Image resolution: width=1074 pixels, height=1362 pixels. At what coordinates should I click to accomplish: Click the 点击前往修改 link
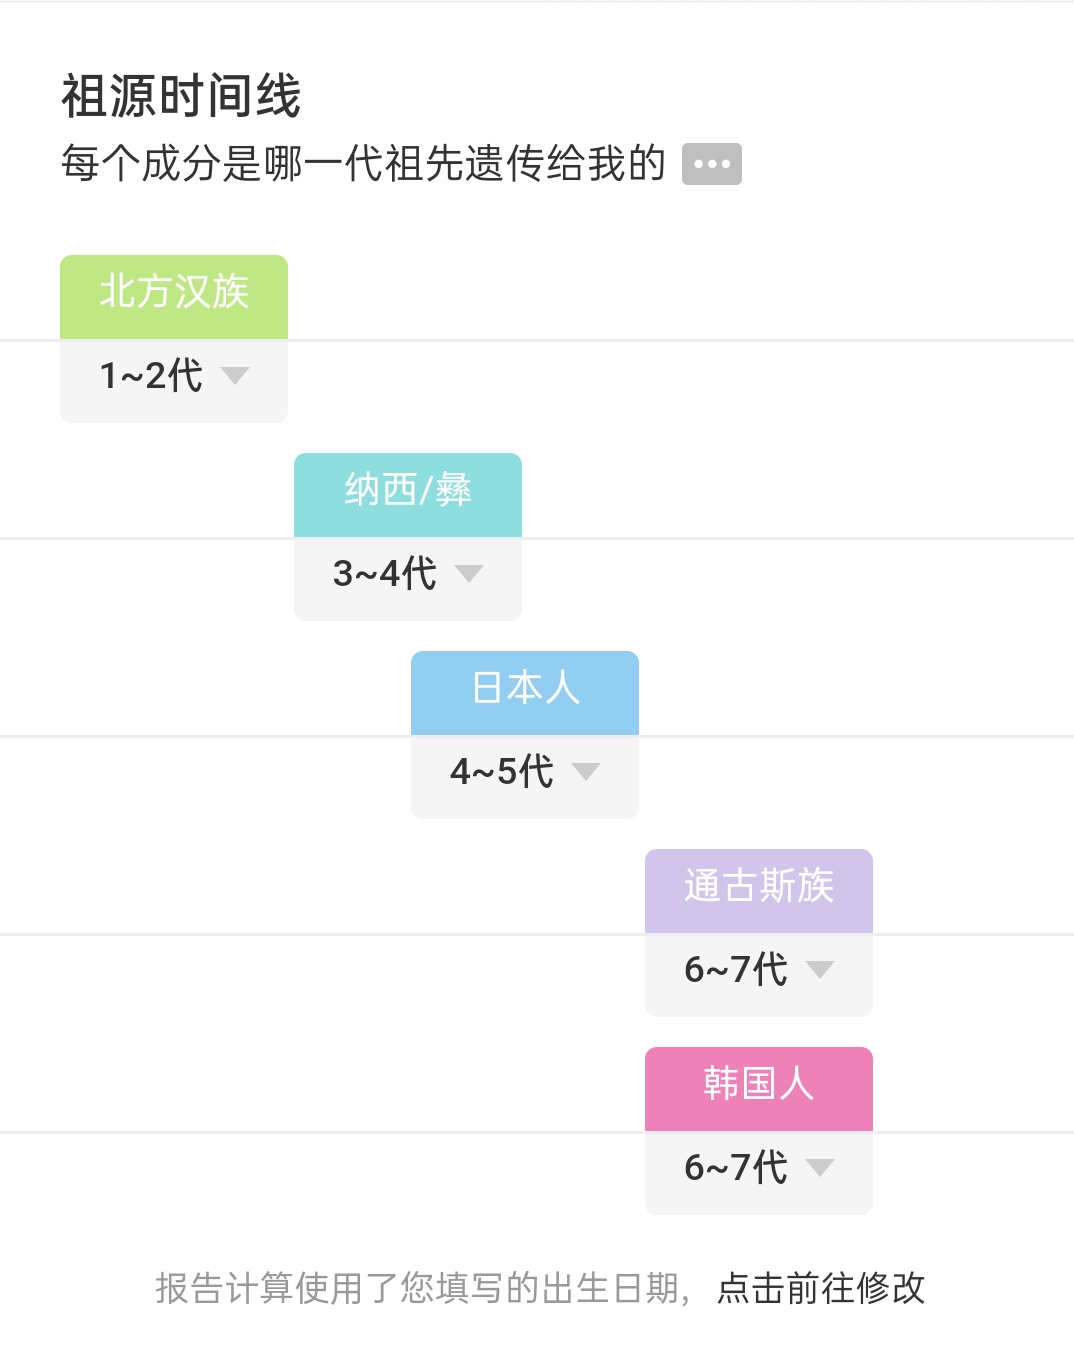click(821, 1288)
